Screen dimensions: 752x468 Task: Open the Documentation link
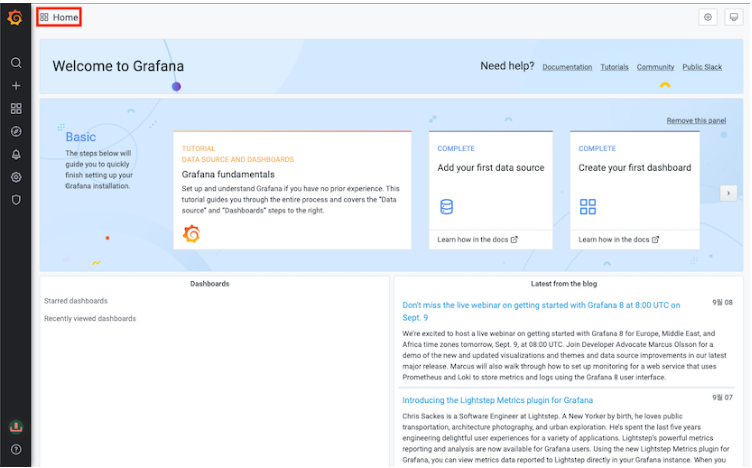pos(567,67)
